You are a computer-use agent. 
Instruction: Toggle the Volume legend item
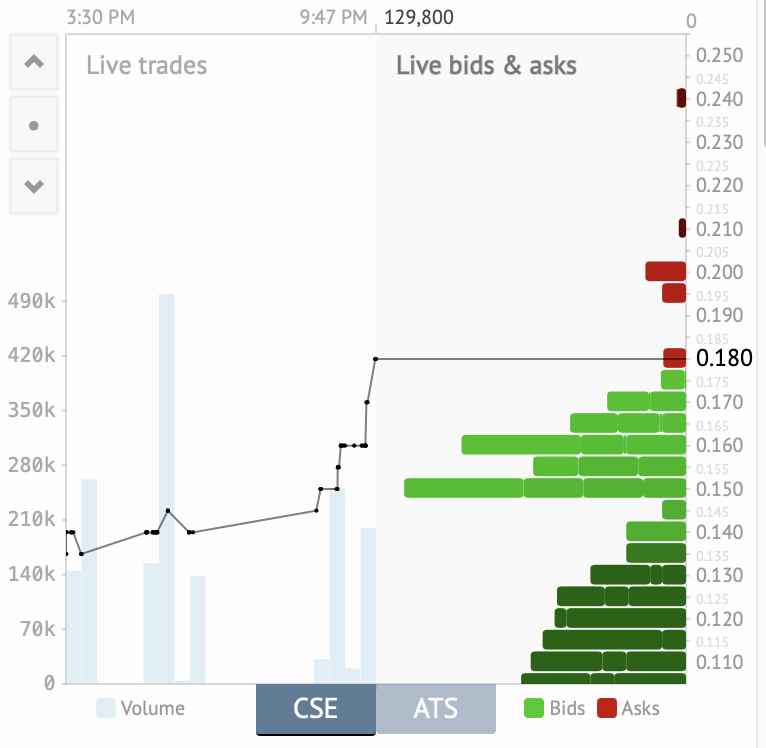[141, 709]
